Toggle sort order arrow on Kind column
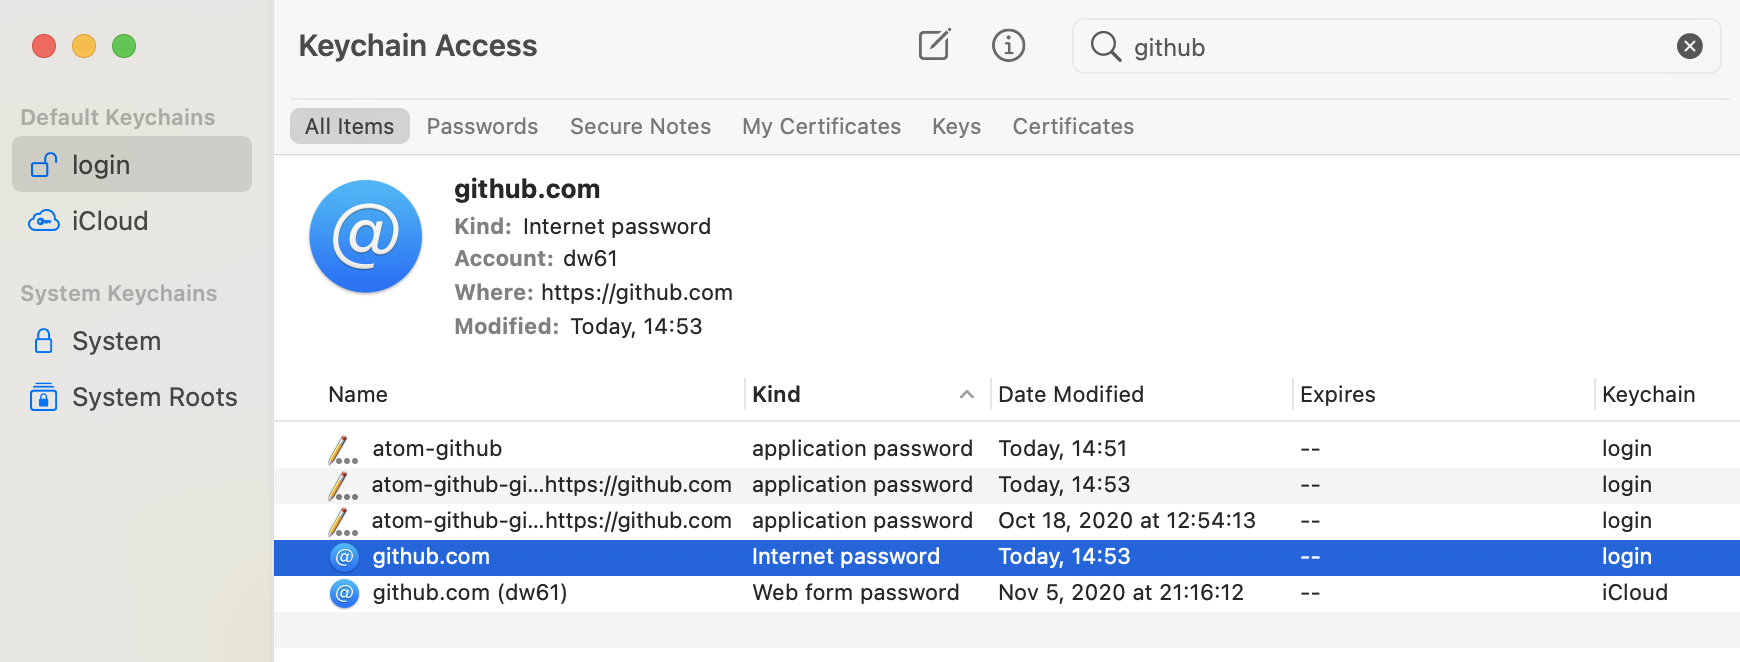The height and width of the screenshot is (662, 1740). pyautogui.click(x=966, y=395)
